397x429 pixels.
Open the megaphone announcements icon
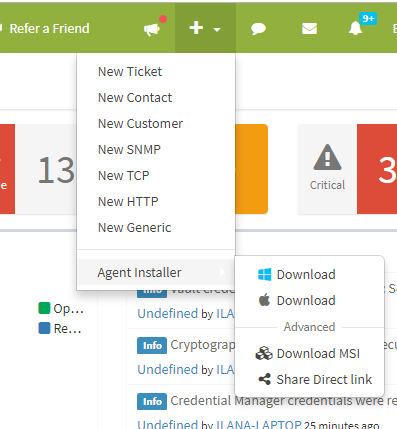point(152,29)
